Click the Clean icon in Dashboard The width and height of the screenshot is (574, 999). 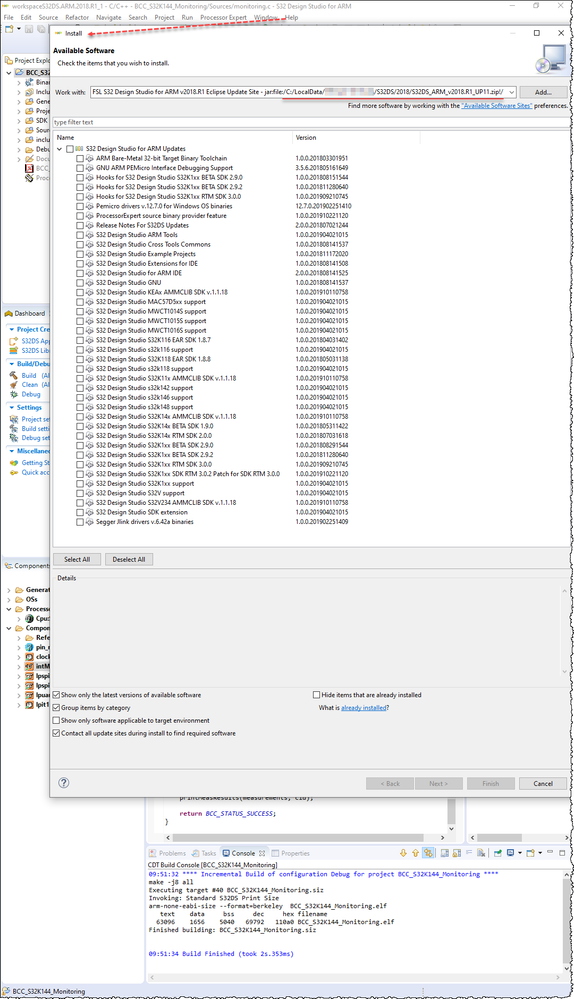point(13,385)
